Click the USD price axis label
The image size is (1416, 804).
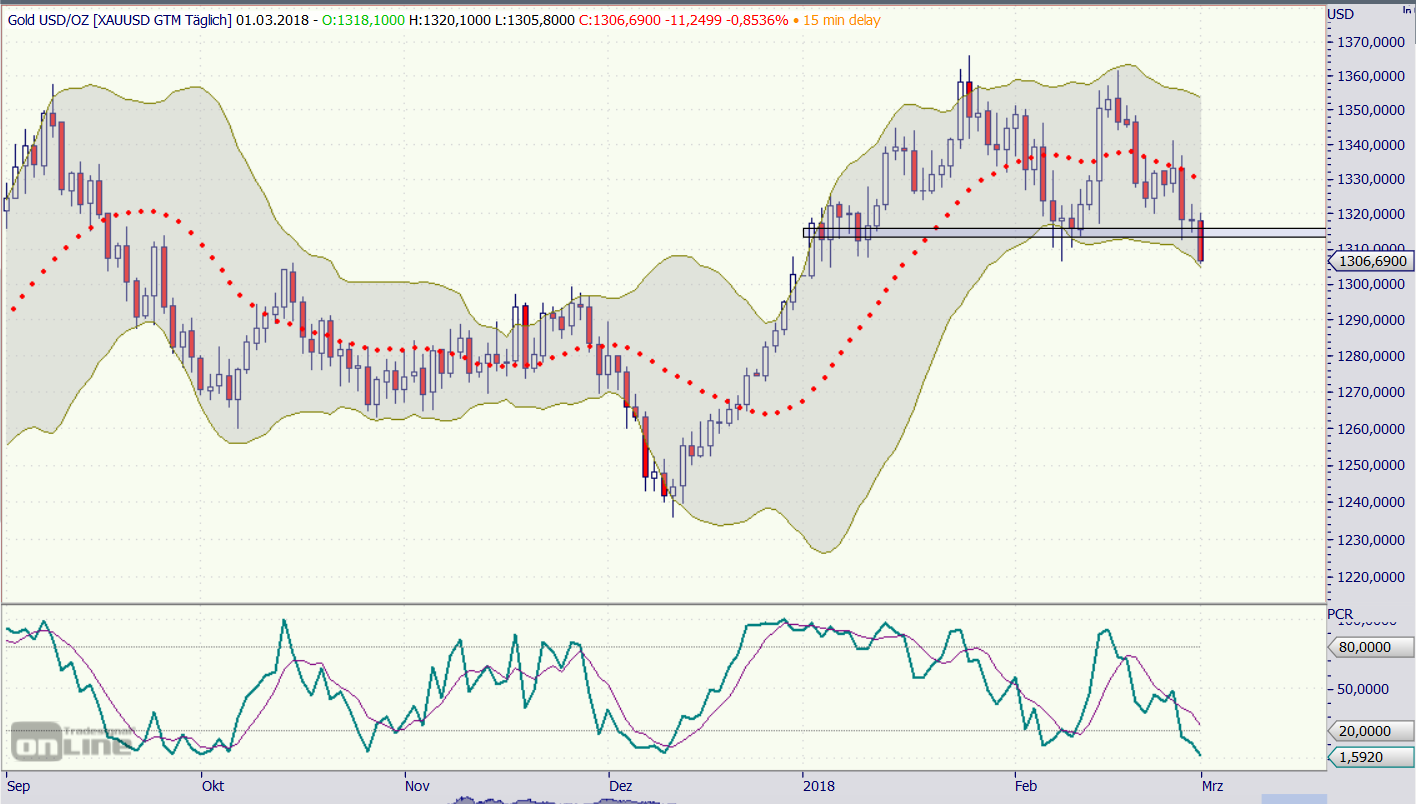(x=1340, y=14)
